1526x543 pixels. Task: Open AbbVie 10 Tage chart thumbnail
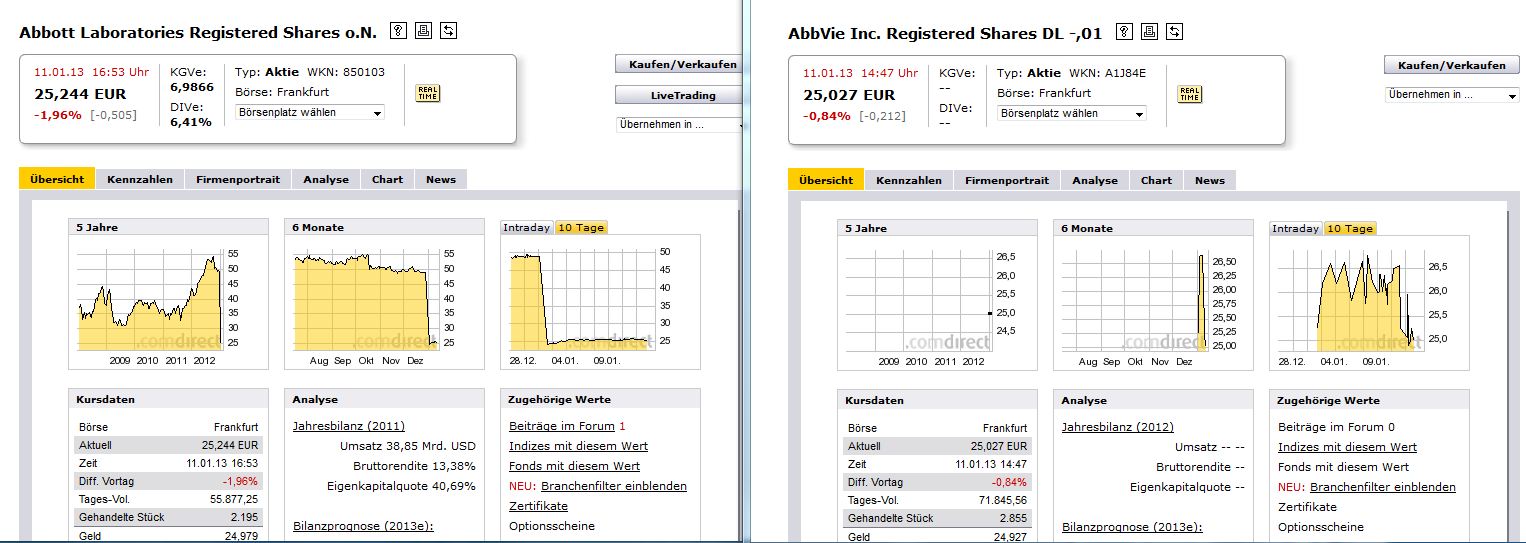point(1369,305)
